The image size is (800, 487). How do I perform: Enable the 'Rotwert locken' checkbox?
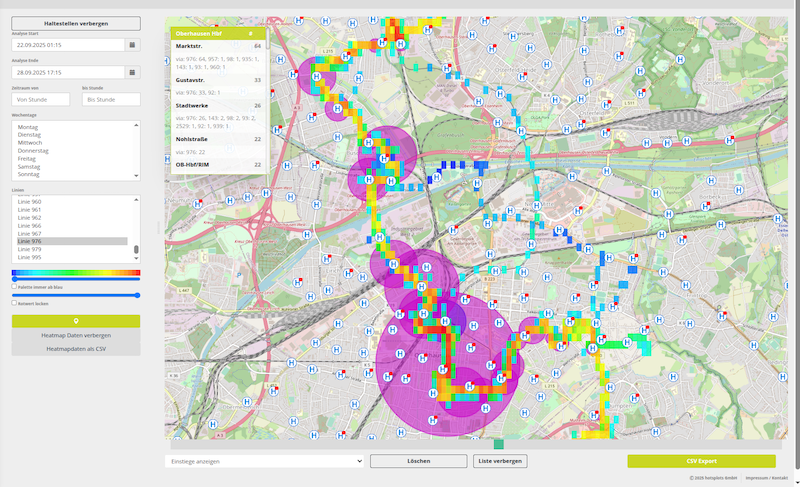(15, 303)
